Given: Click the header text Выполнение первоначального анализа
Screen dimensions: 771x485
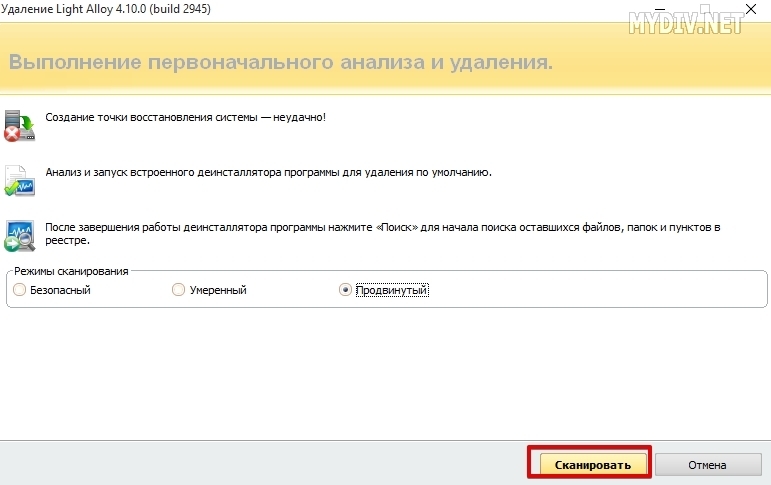Looking at the screenshot, I should pos(280,62).
